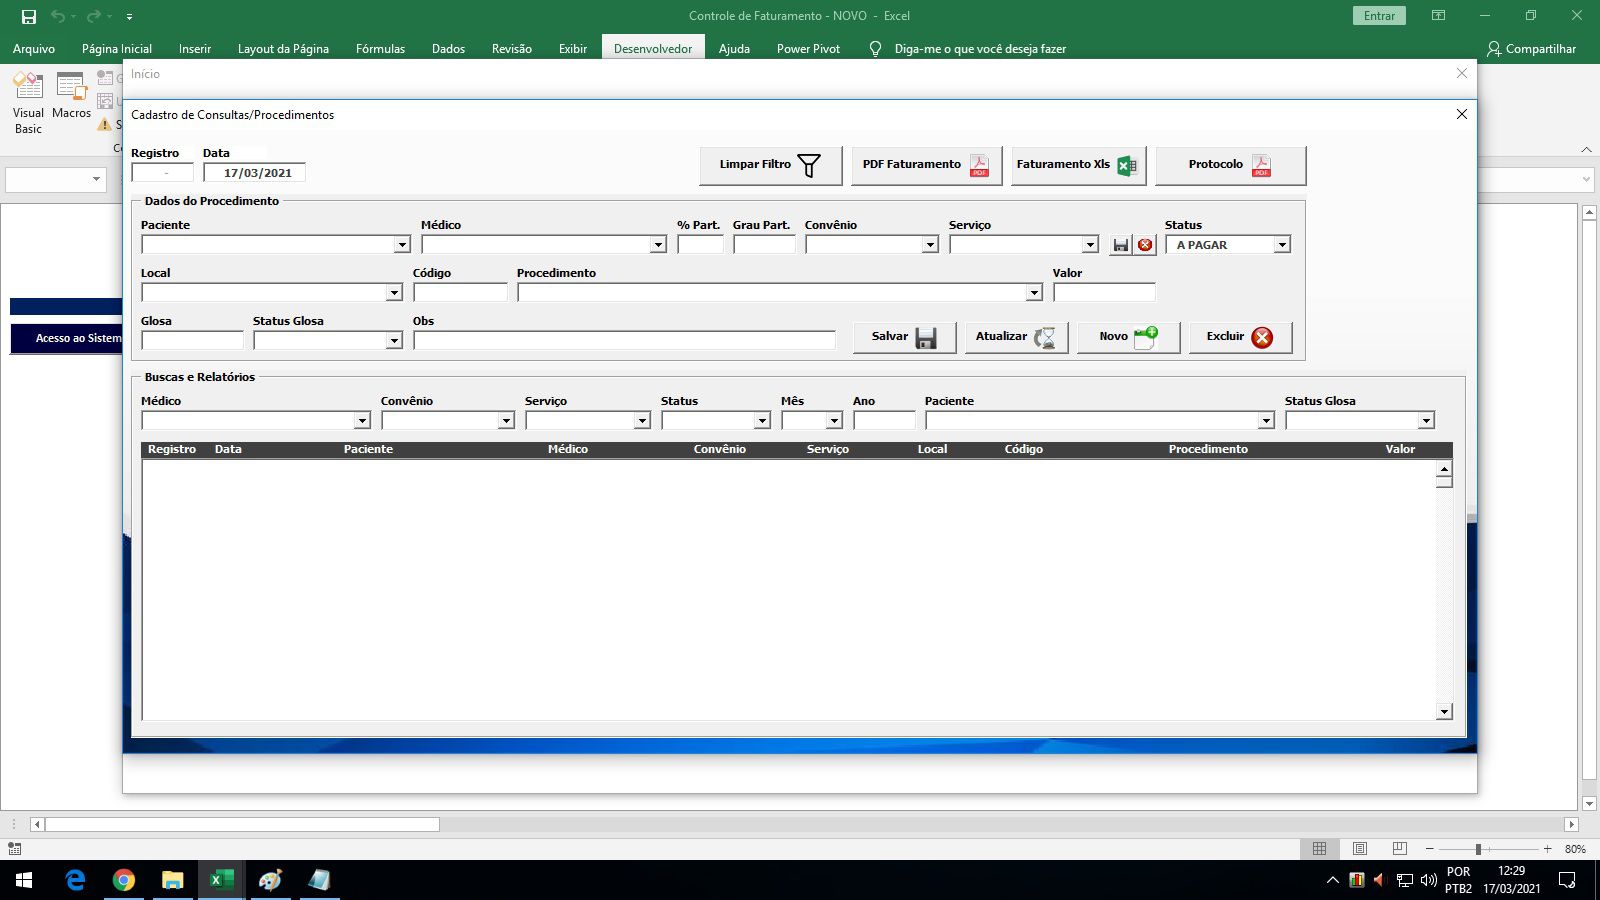1600x900 pixels.
Task: Click the Valor input field
Action: 1104,293
